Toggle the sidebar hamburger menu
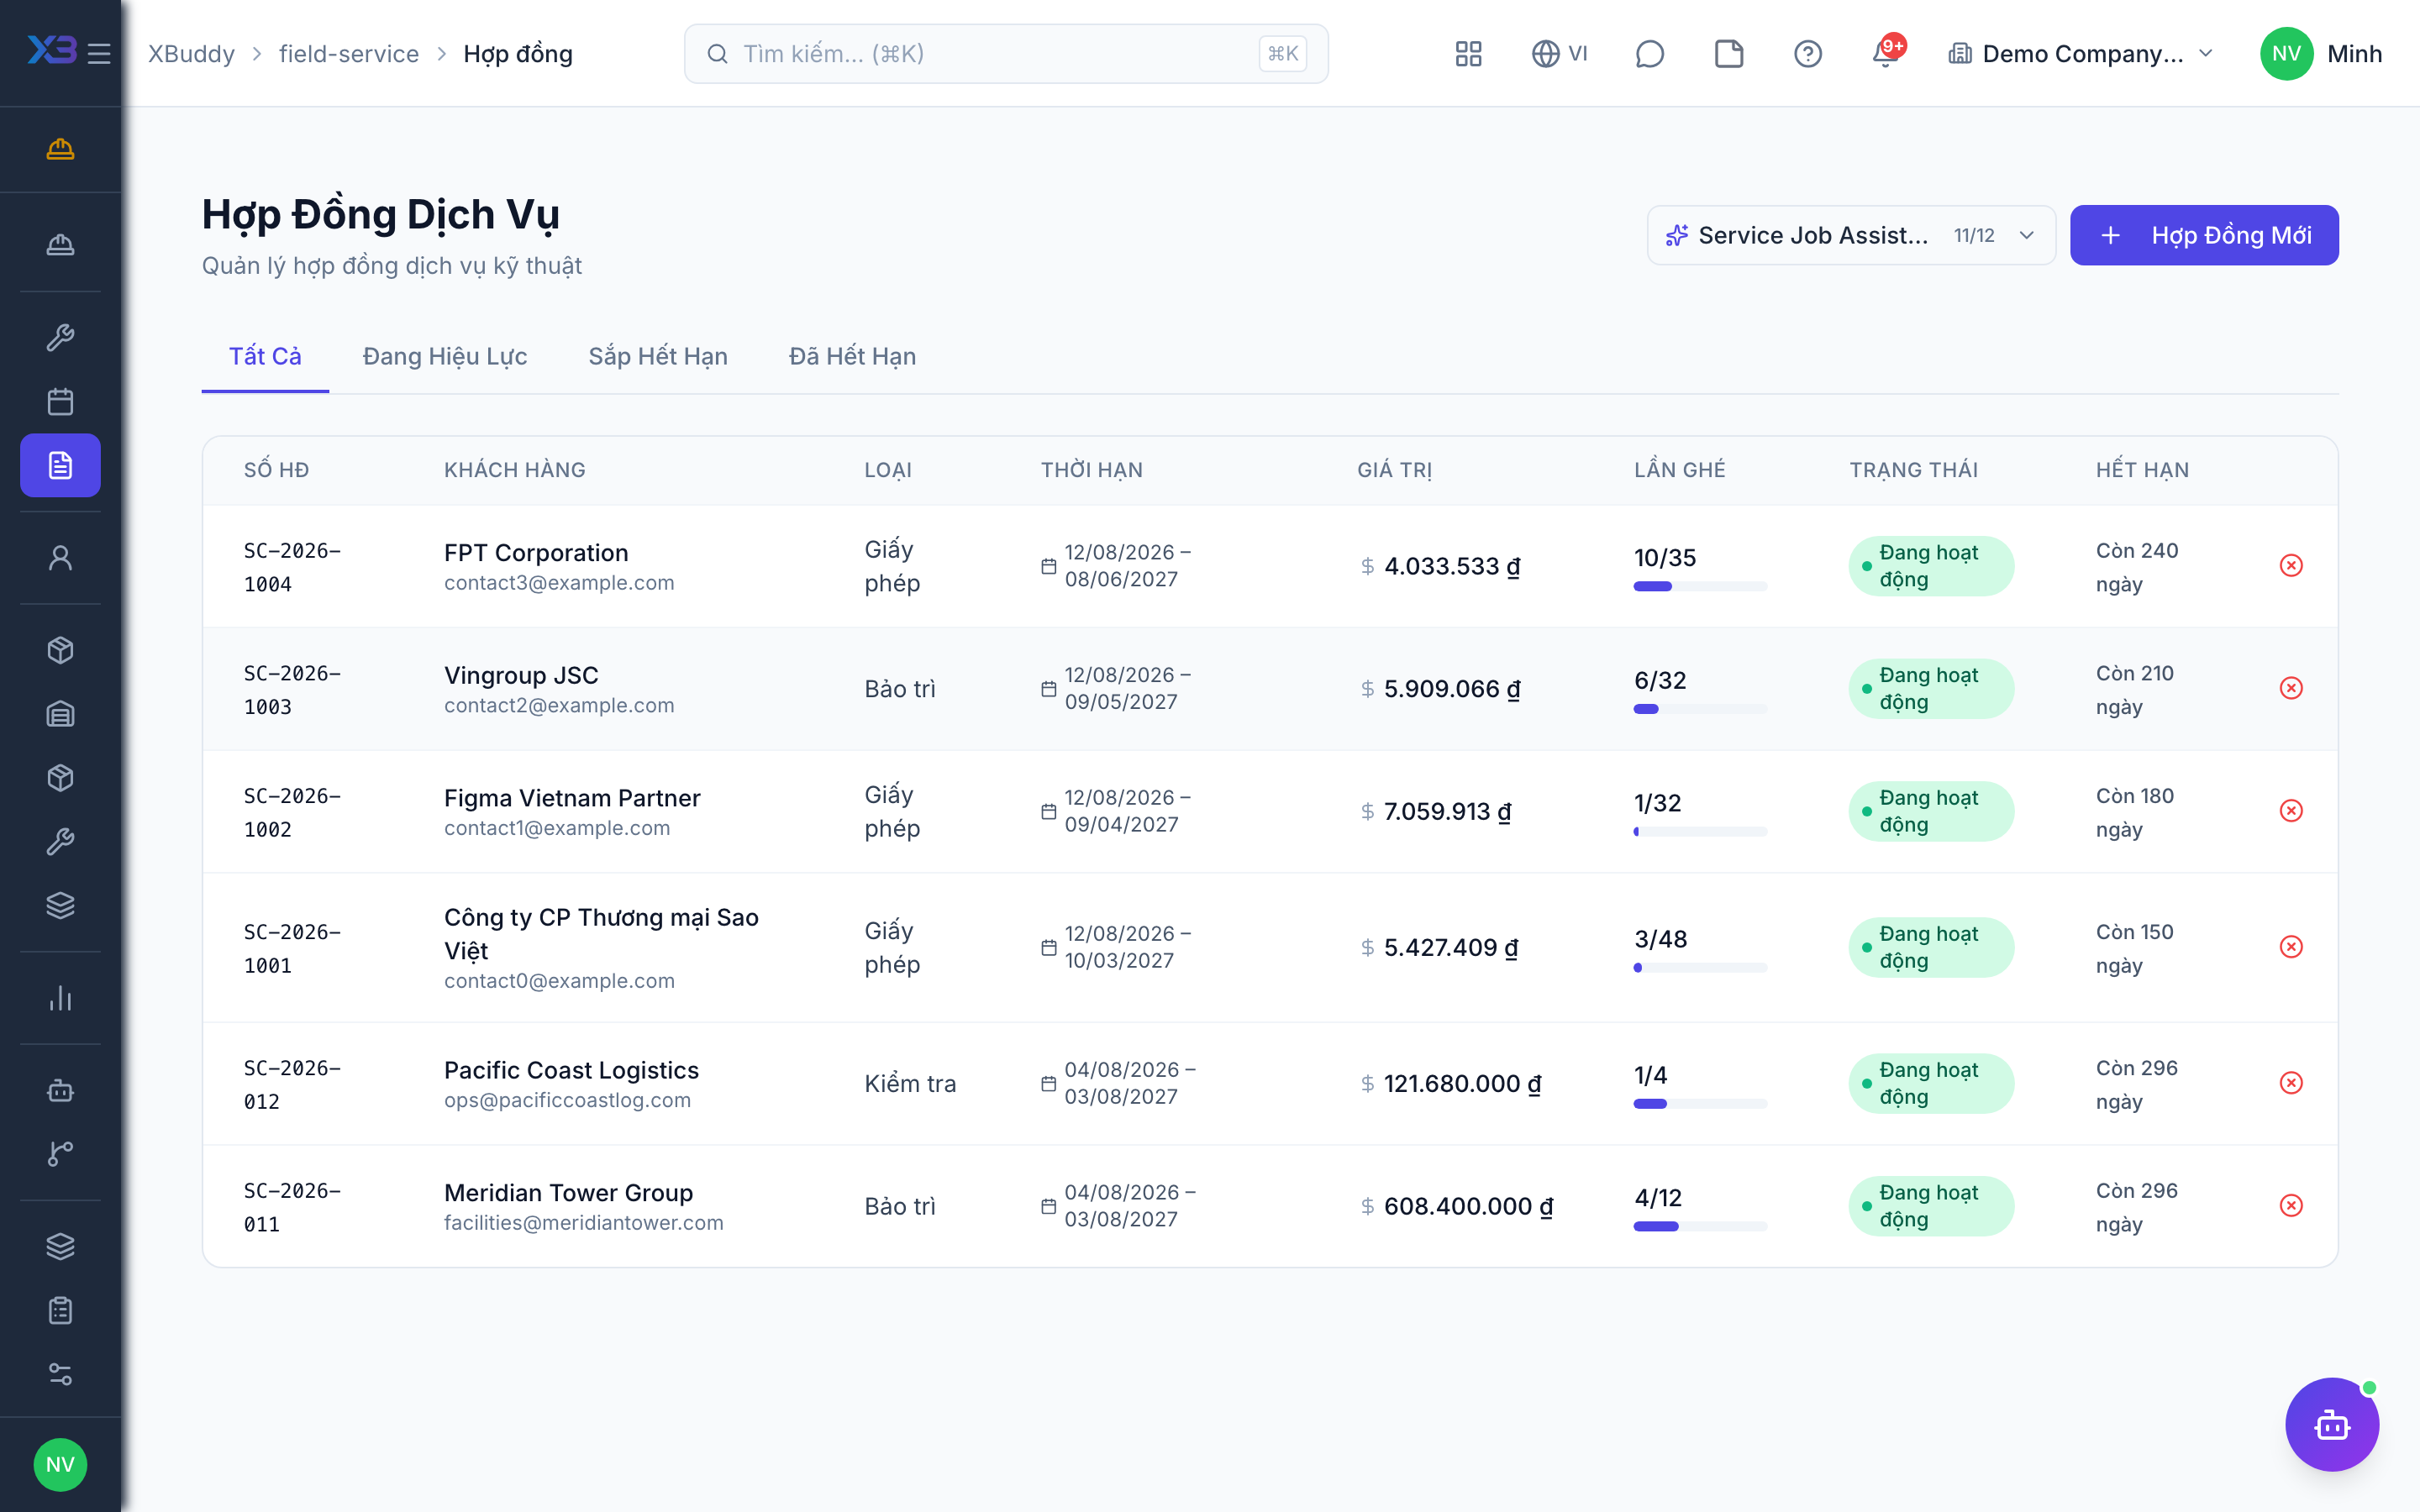The image size is (2420, 1512). click(99, 53)
